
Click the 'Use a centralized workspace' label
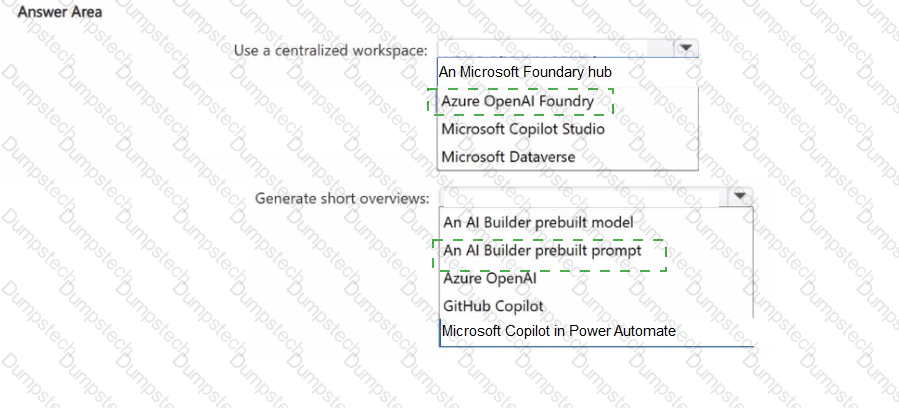[x=331, y=50]
